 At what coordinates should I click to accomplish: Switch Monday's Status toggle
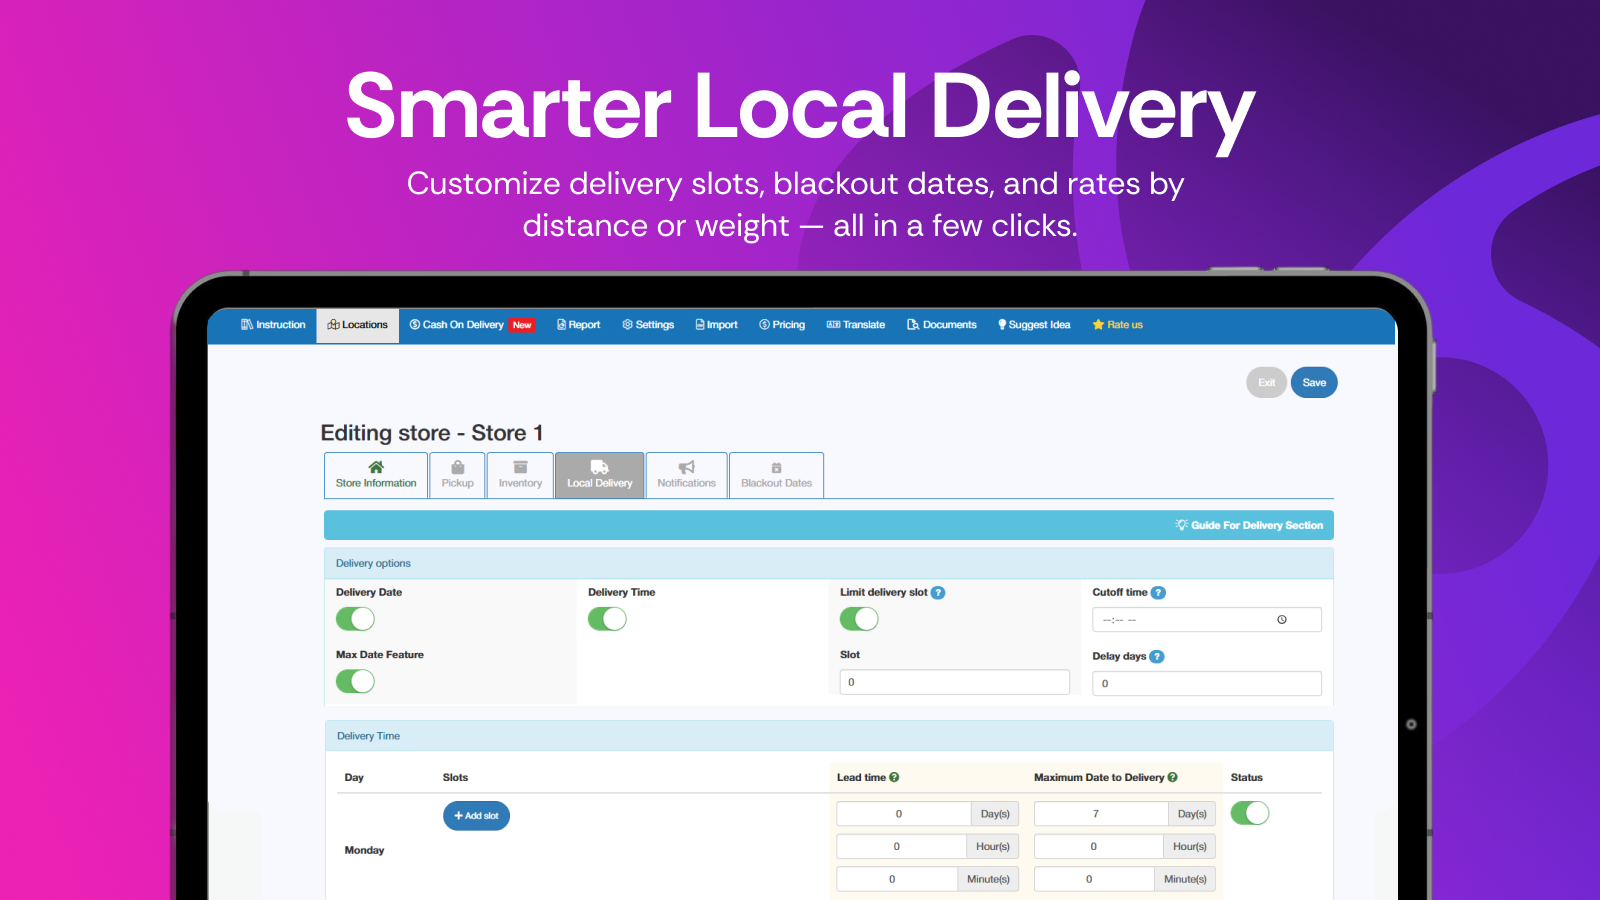point(1249,813)
